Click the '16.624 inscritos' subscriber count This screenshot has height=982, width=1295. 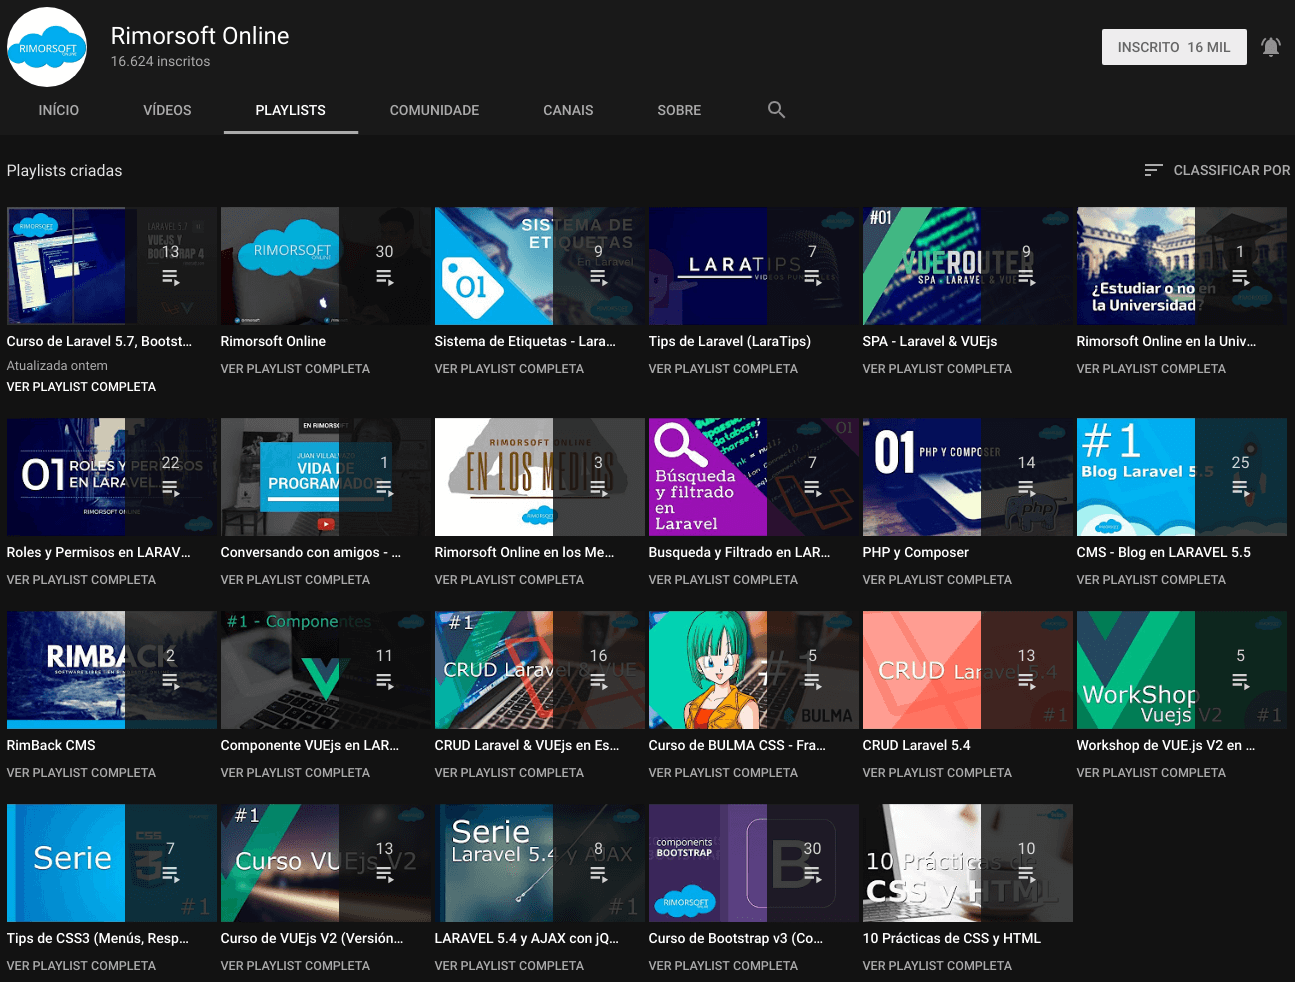[x=160, y=61]
